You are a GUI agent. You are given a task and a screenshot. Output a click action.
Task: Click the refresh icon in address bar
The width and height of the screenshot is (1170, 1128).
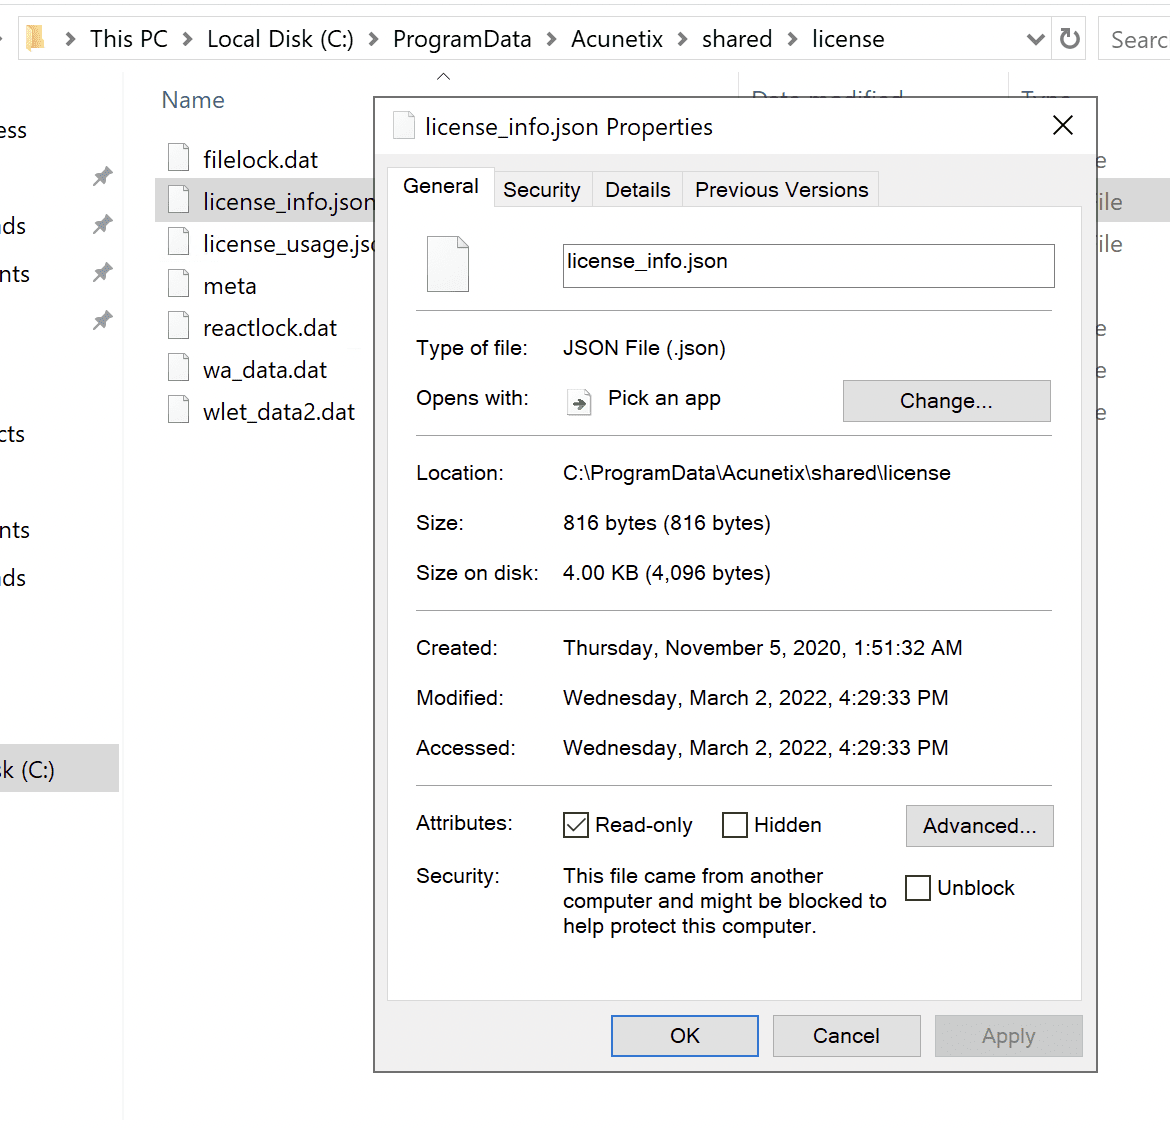click(1070, 39)
